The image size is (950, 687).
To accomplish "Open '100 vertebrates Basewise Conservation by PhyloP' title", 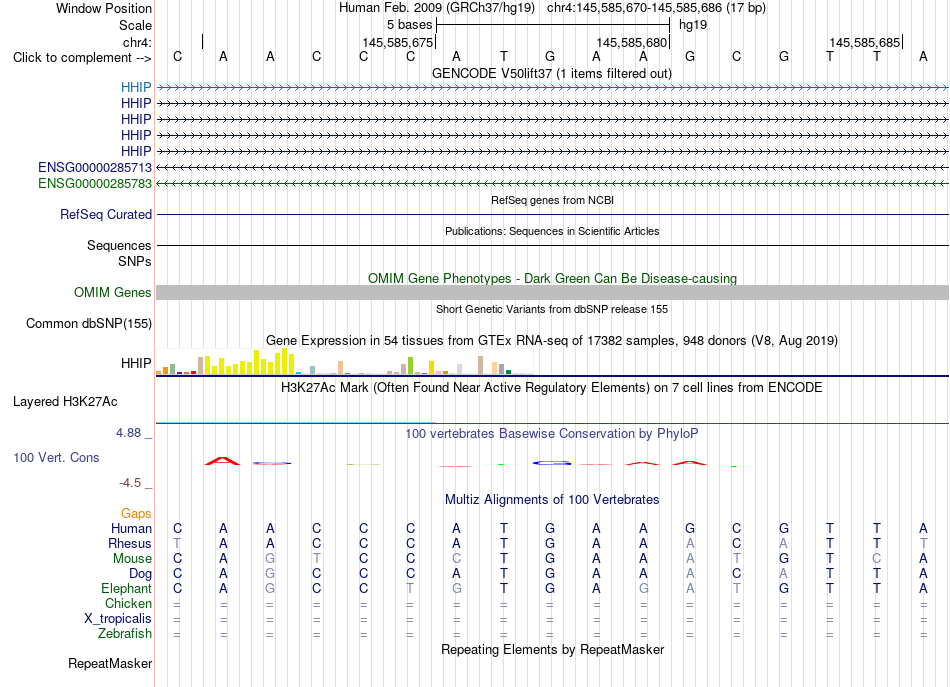I will 552,434.
